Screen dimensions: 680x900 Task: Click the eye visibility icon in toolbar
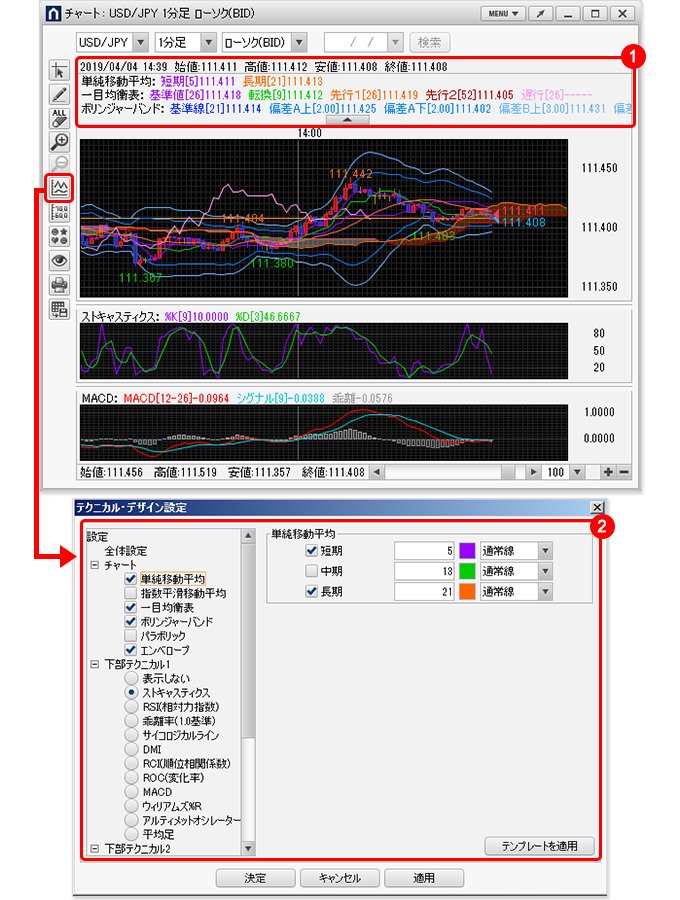(x=59, y=260)
